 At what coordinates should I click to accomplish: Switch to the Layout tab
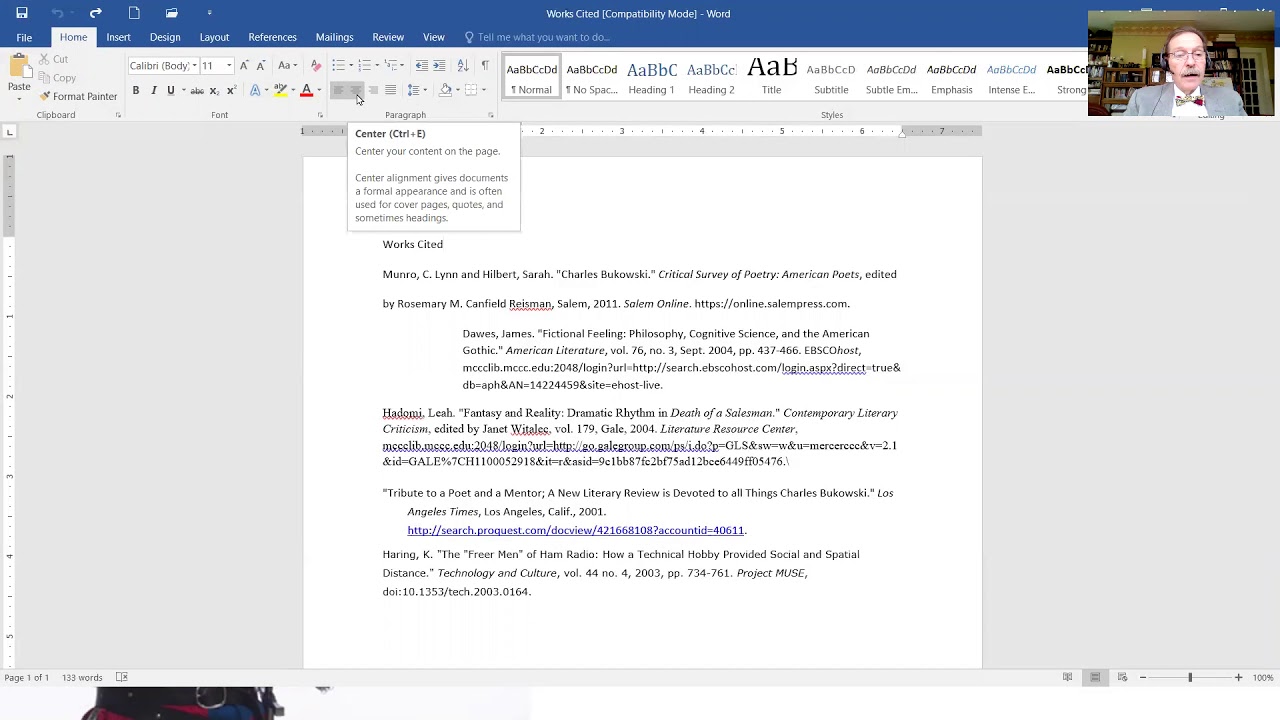click(x=214, y=37)
